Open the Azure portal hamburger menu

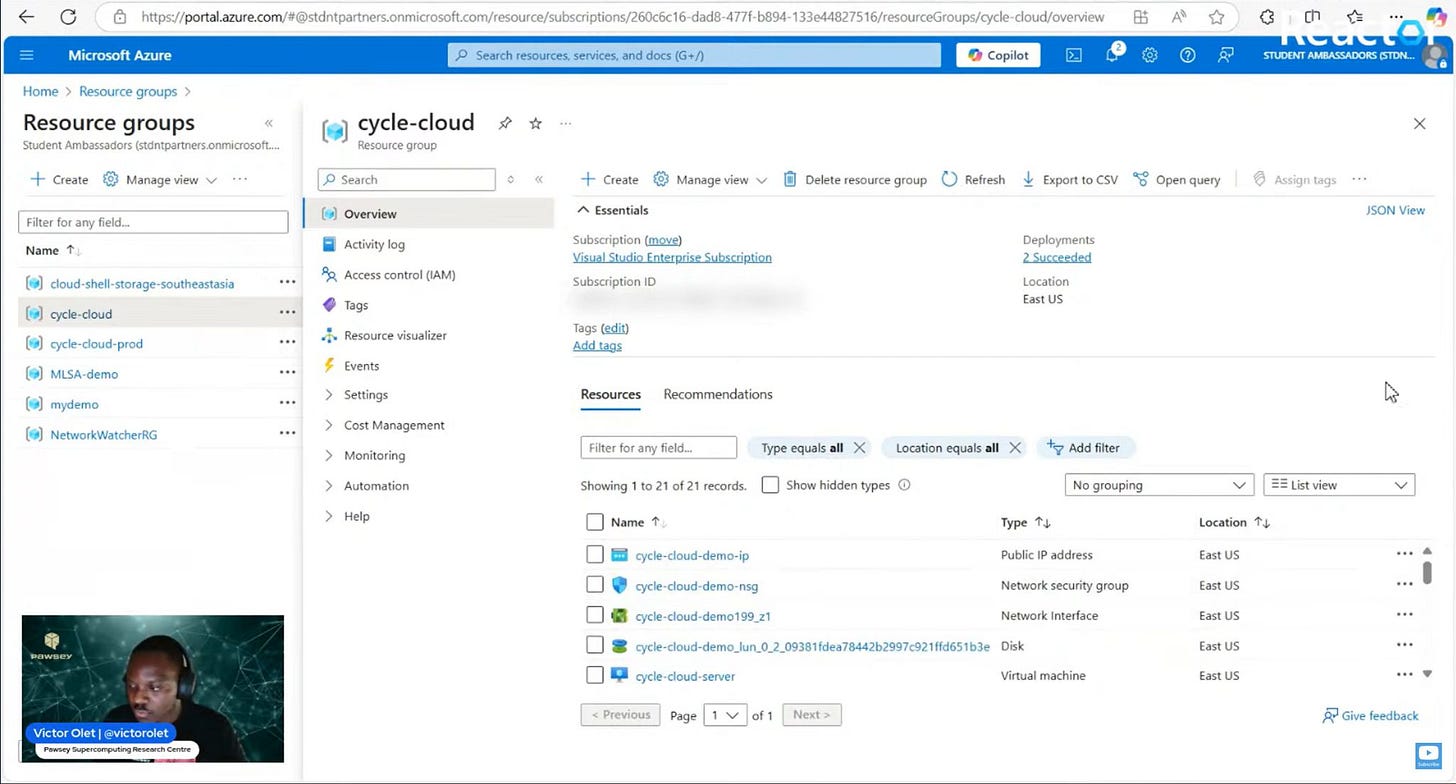click(x=27, y=55)
